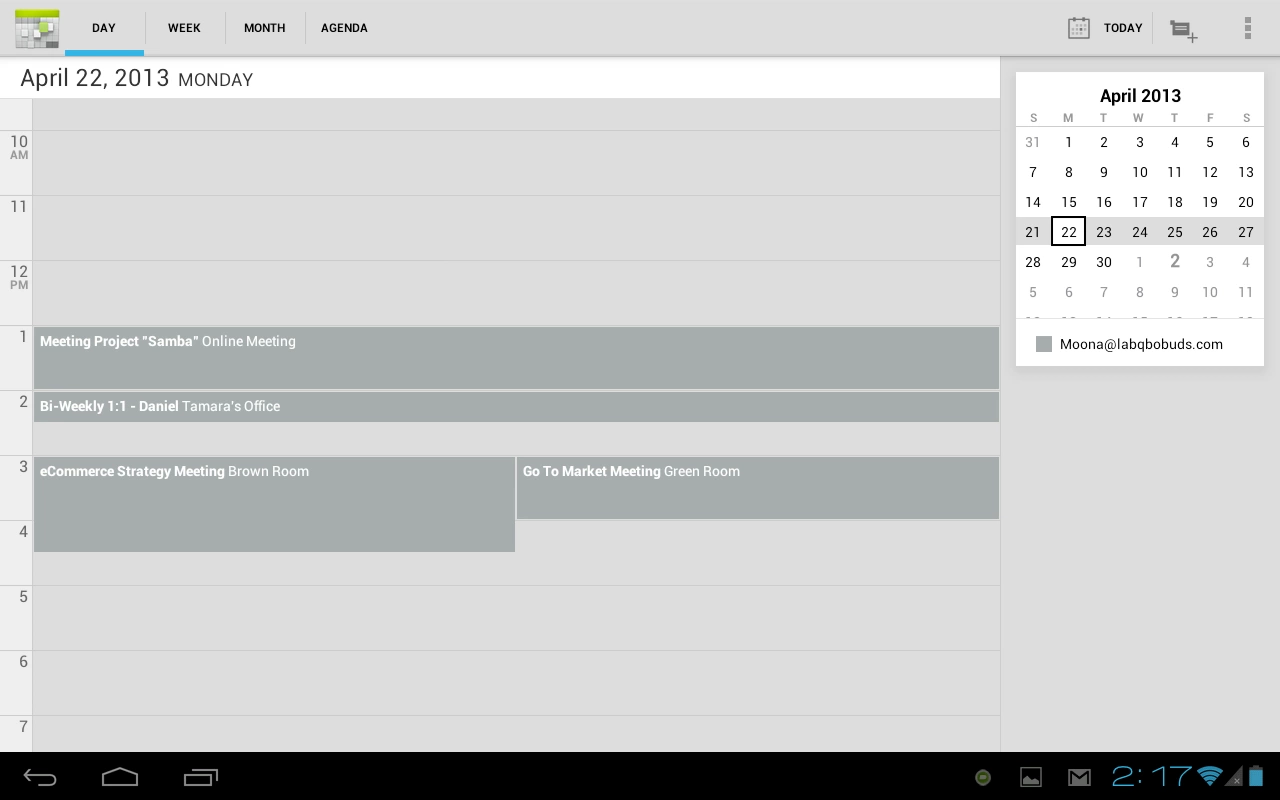Click the 2:17 system clock
Viewport: 1280px width, 800px height.
[x=1151, y=776]
